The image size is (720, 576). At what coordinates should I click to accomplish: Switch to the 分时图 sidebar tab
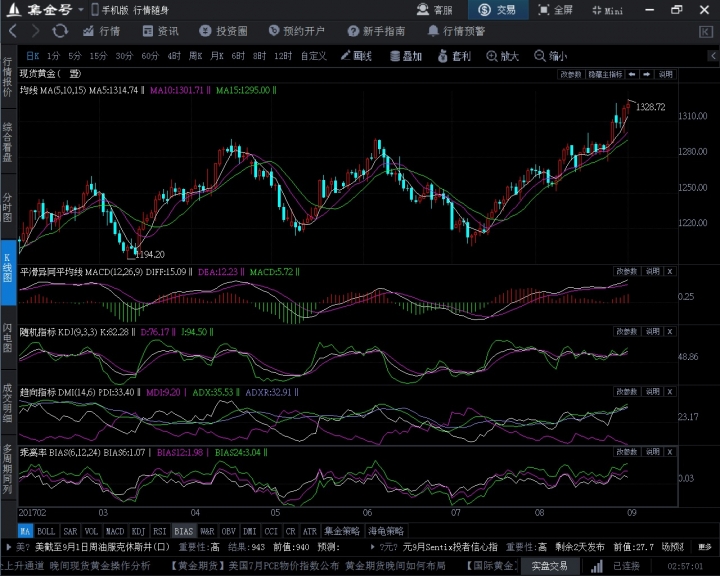[8, 206]
